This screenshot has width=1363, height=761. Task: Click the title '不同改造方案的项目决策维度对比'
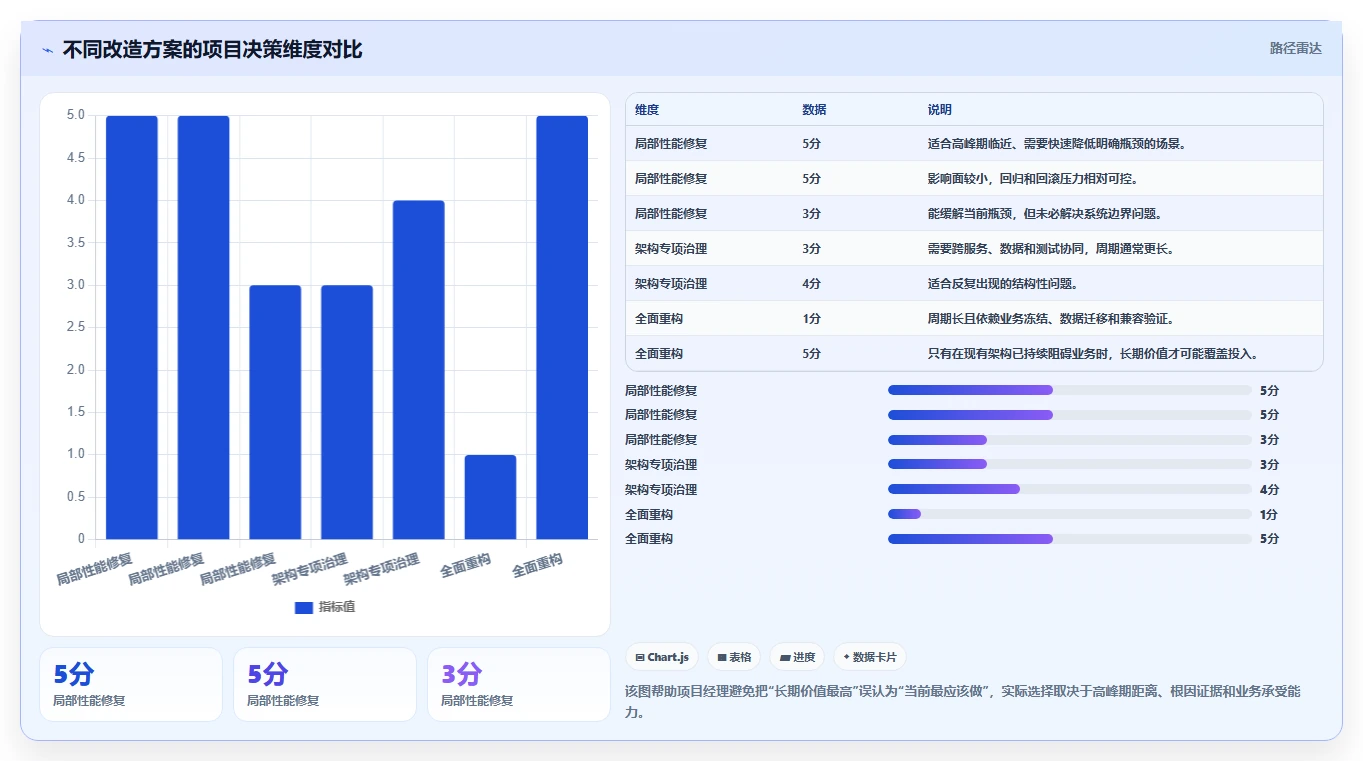[212, 50]
